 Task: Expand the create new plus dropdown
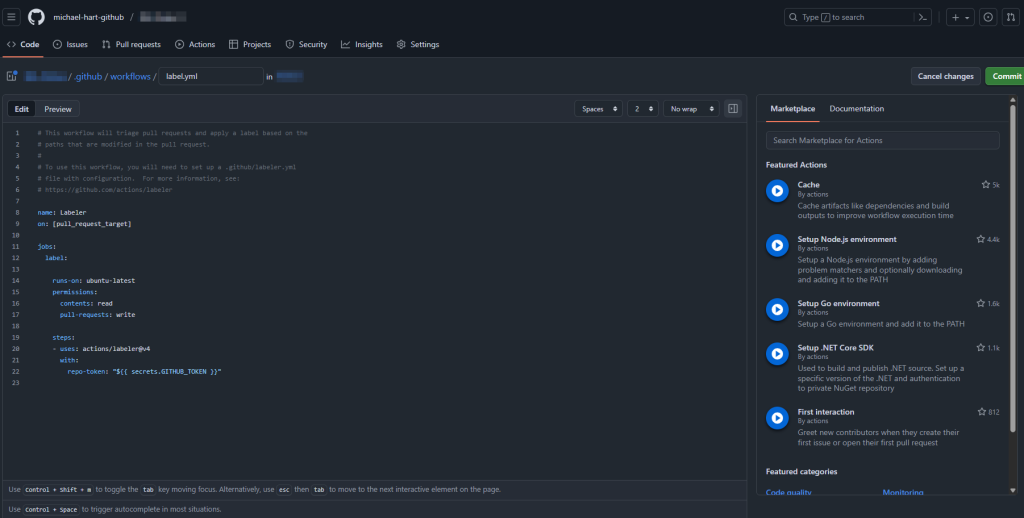tap(960, 17)
